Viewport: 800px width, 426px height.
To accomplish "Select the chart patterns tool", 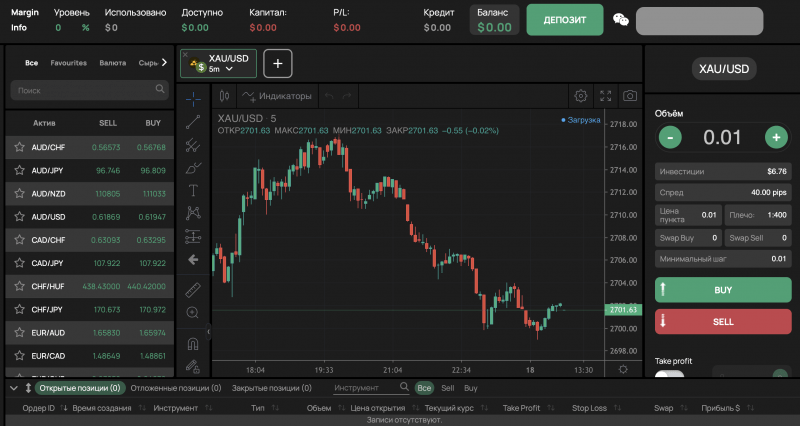I will click(x=193, y=213).
